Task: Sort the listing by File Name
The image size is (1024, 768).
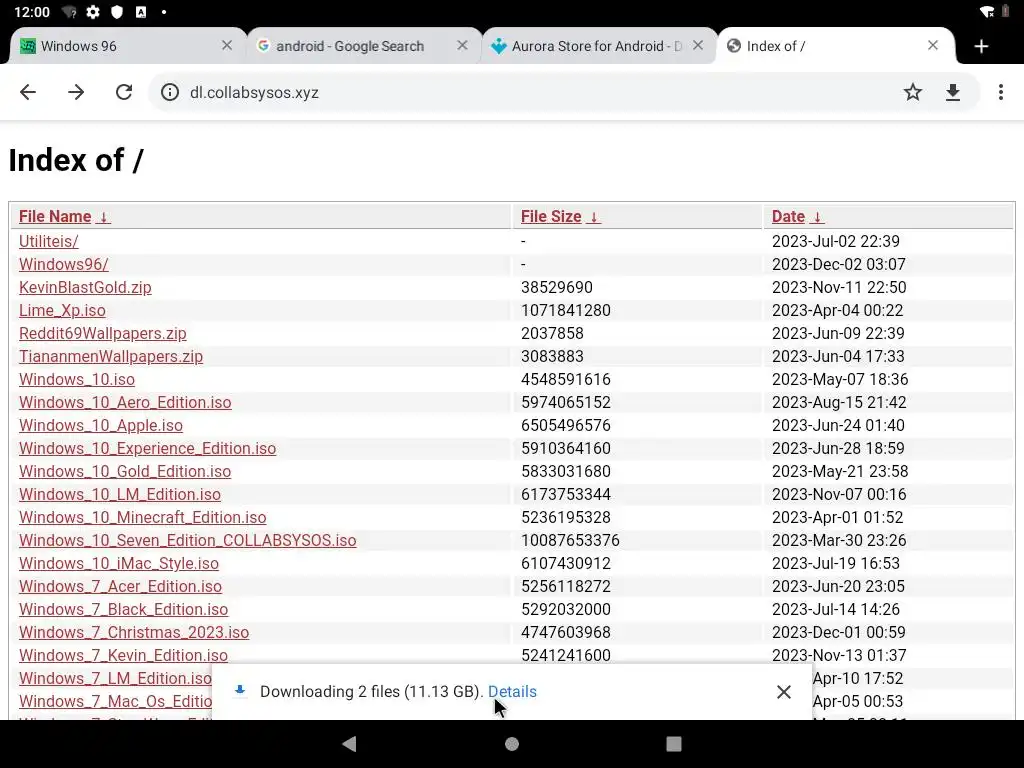Action: 65,216
